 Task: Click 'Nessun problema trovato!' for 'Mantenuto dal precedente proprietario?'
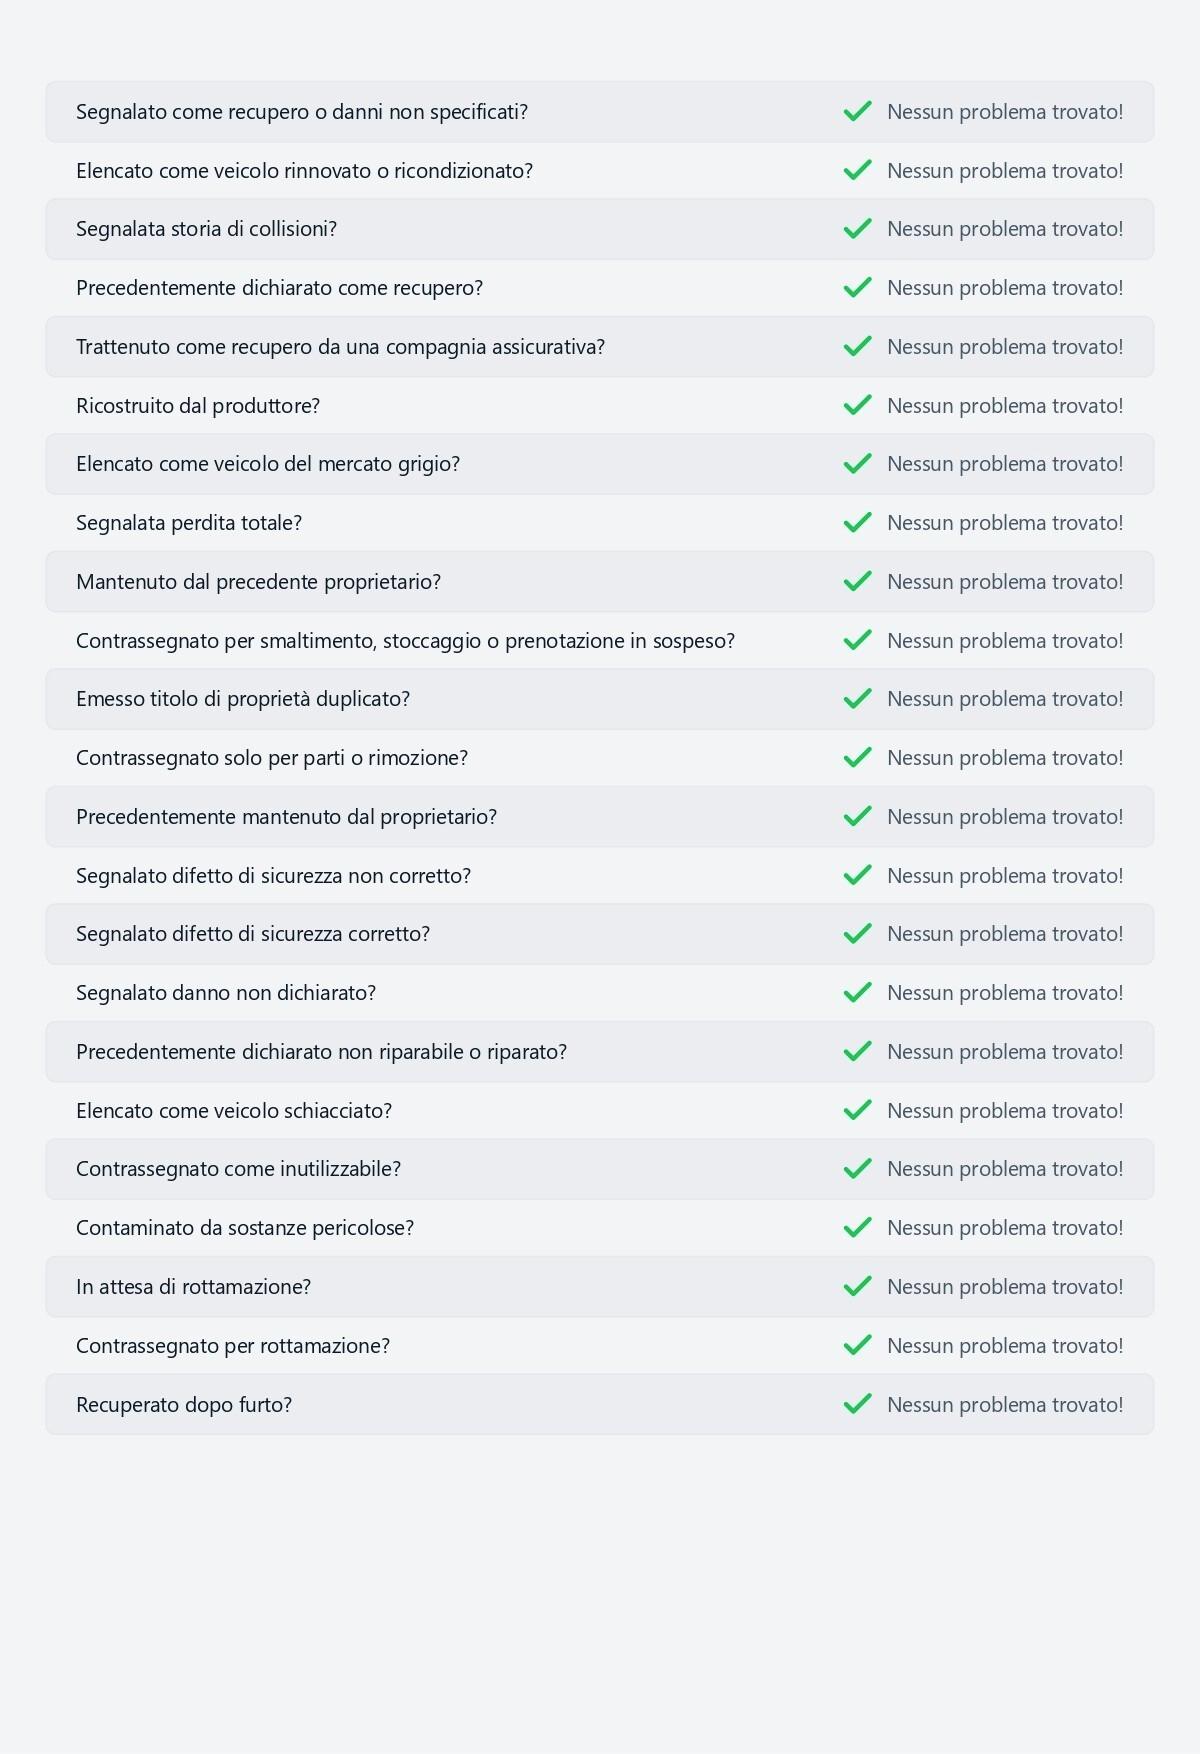[x=1004, y=582]
